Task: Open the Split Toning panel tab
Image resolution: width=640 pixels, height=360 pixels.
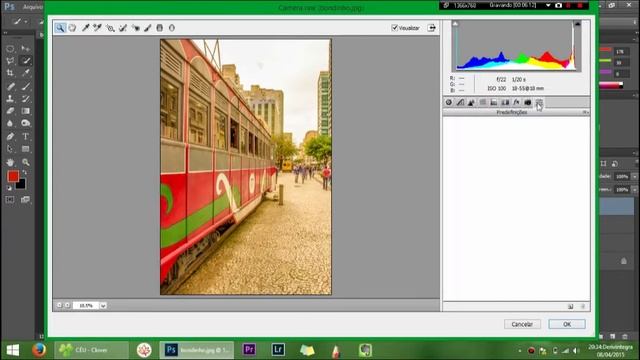Action: coord(494,102)
